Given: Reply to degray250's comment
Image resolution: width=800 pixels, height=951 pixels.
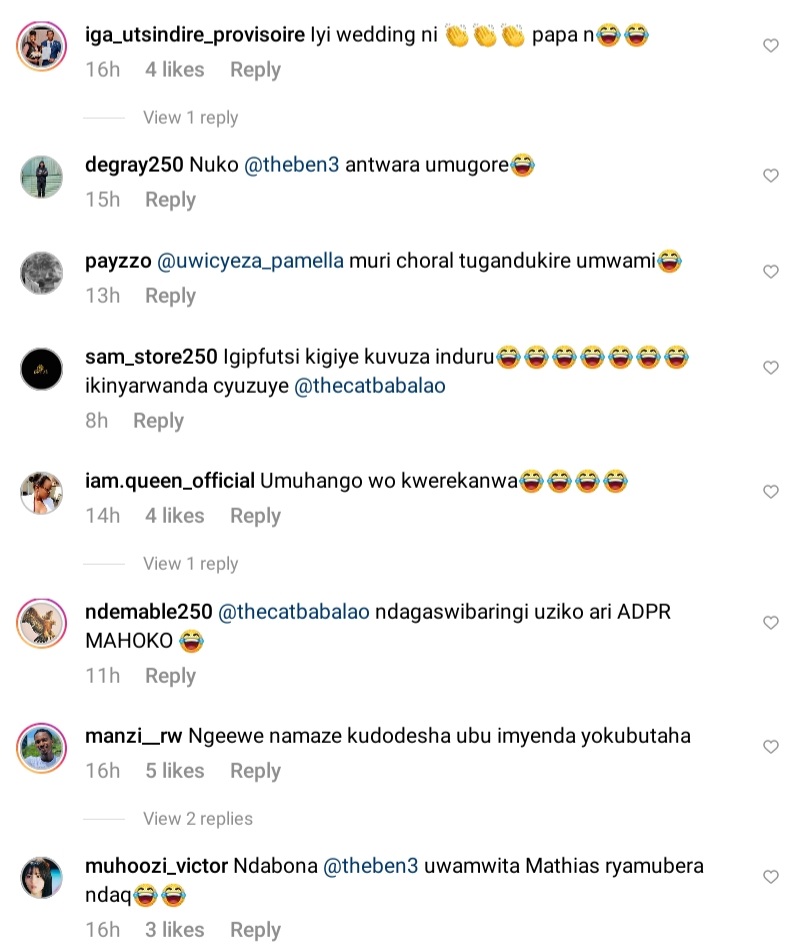Looking at the screenshot, I should 170,200.
